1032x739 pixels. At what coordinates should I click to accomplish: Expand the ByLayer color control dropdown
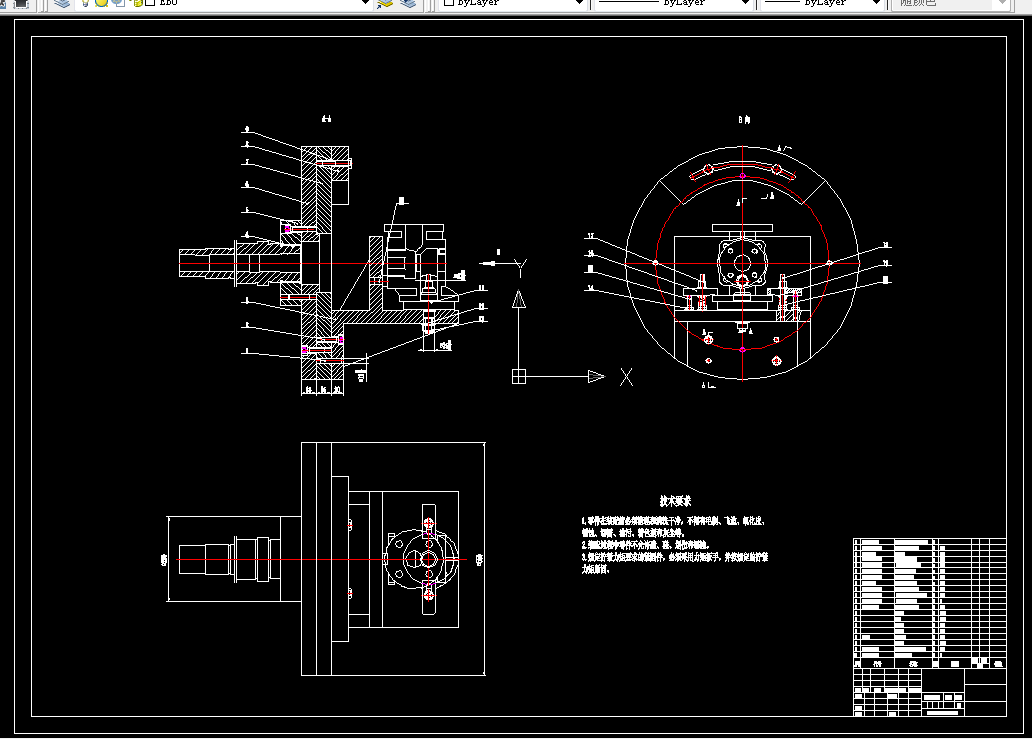tap(579, 3)
